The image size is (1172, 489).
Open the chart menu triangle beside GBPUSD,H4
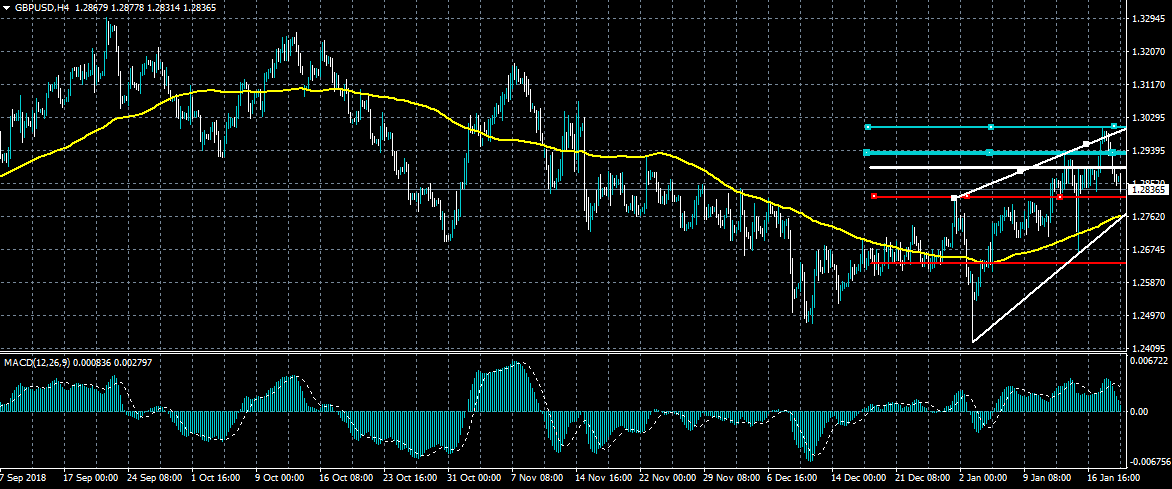(x=7, y=7)
